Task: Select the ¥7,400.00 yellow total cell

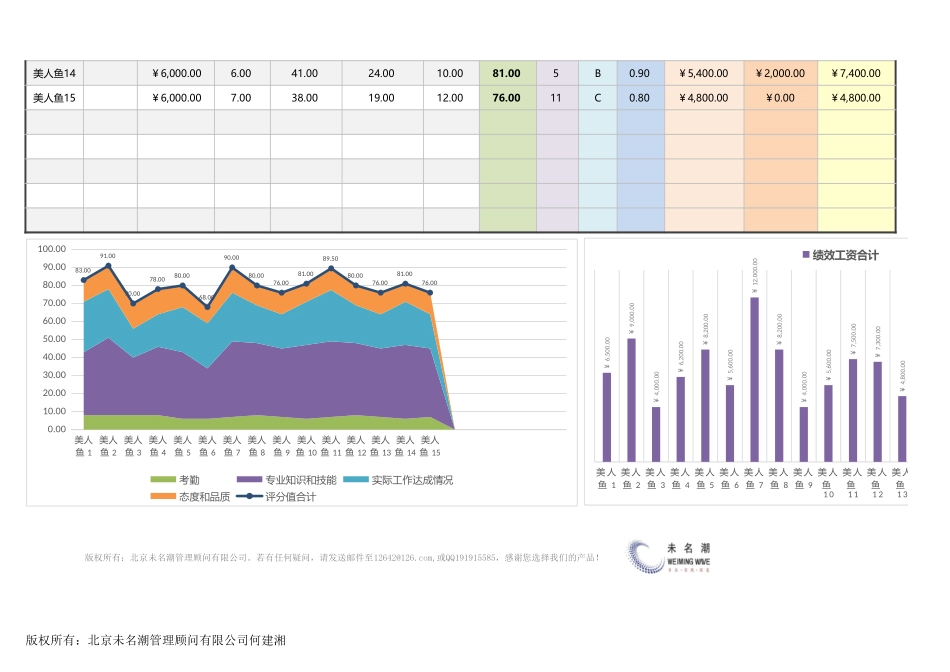Action: (855, 72)
